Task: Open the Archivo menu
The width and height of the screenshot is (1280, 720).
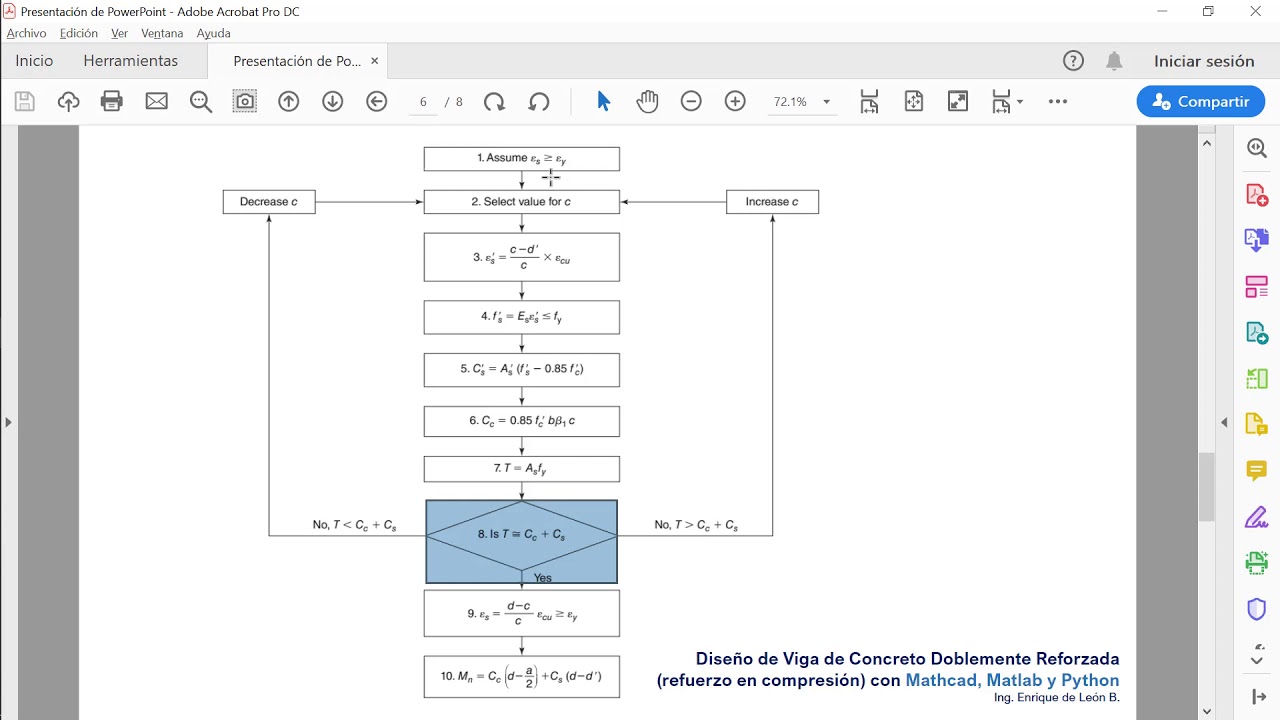Action: 26,33
